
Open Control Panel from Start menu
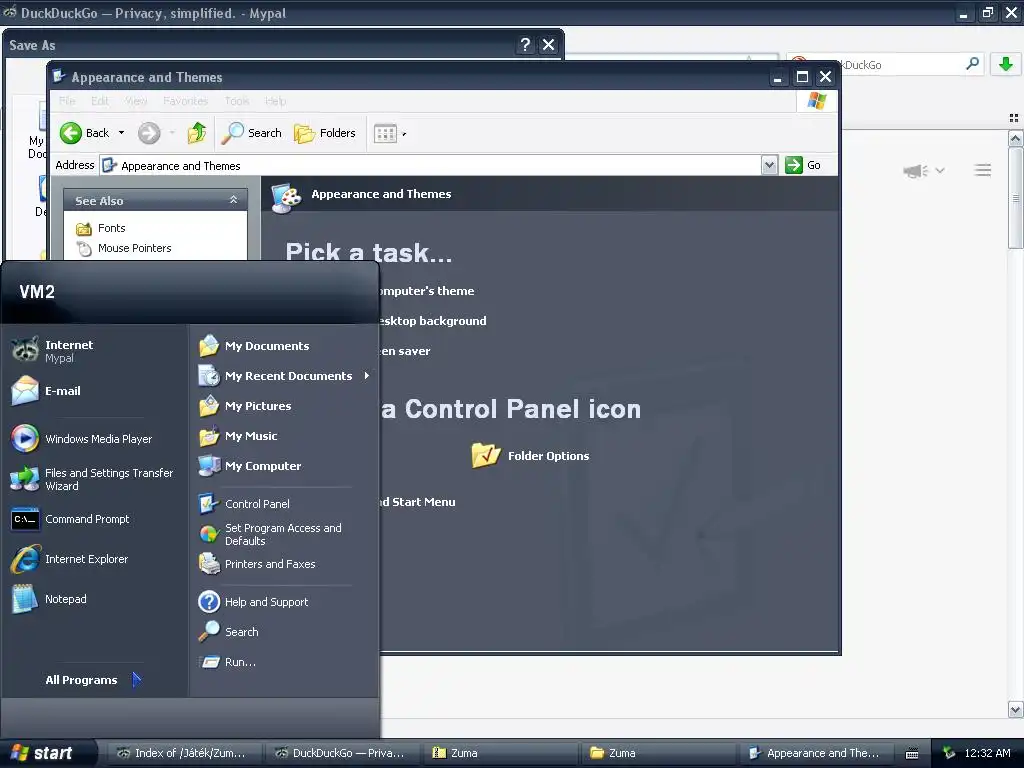point(244,504)
